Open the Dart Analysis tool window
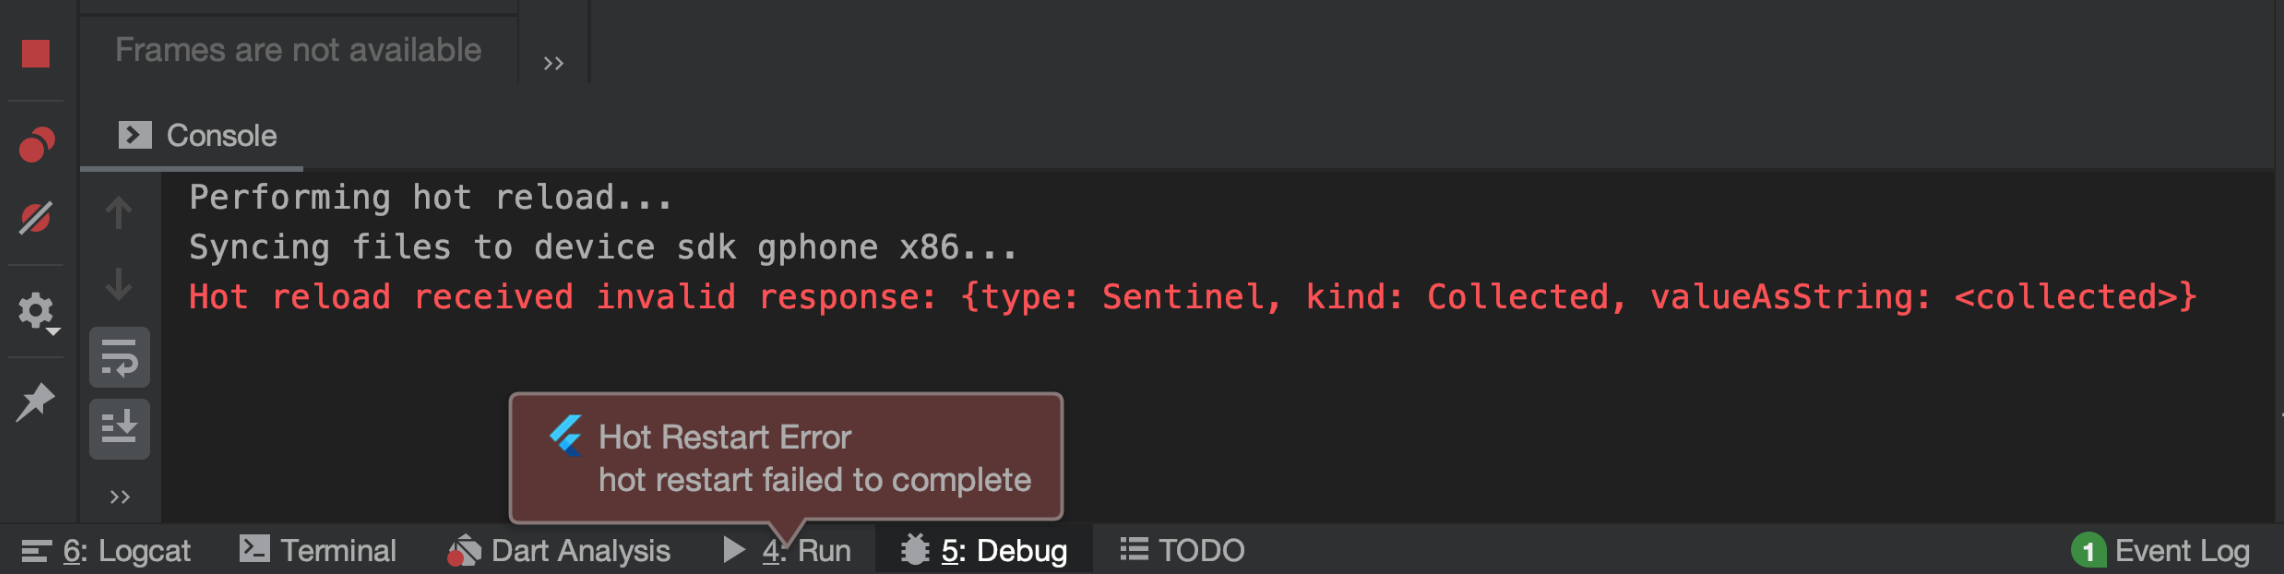Viewport: 2284px width, 574px height. click(x=558, y=550)
